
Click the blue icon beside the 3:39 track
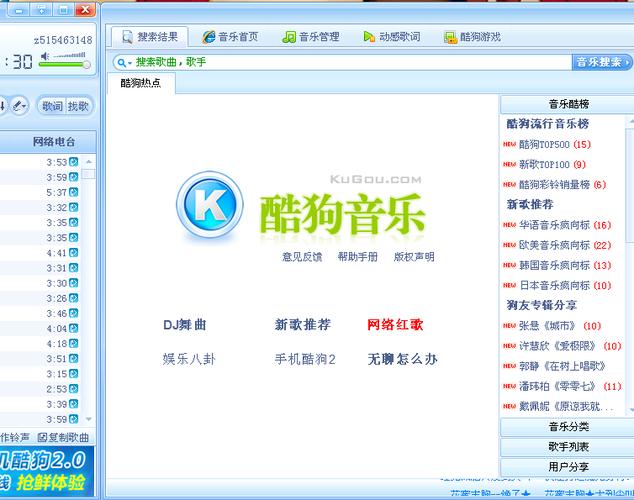[74, 404]
